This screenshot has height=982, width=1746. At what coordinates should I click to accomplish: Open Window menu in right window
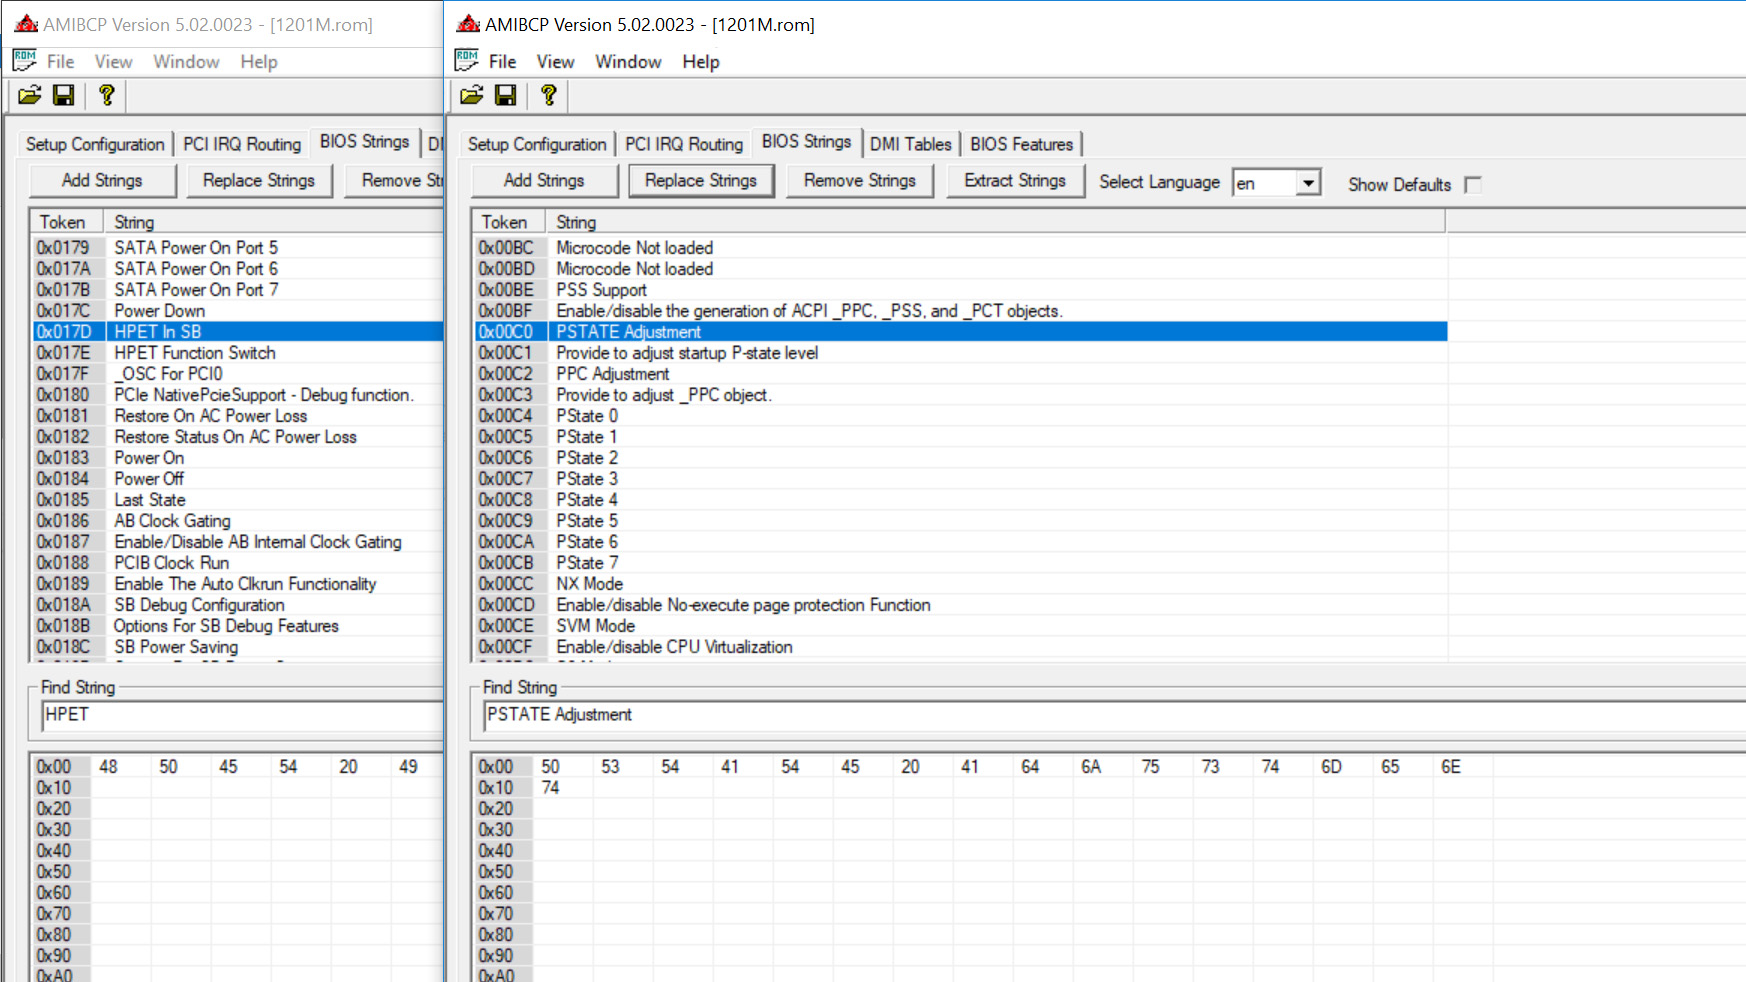coord(628,62)
